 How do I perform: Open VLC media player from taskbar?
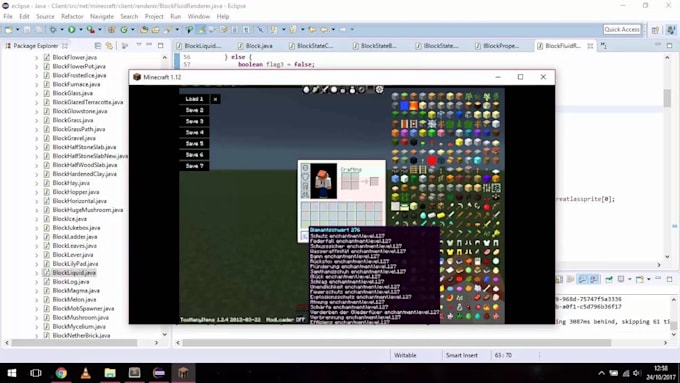[x=86, y=373]
